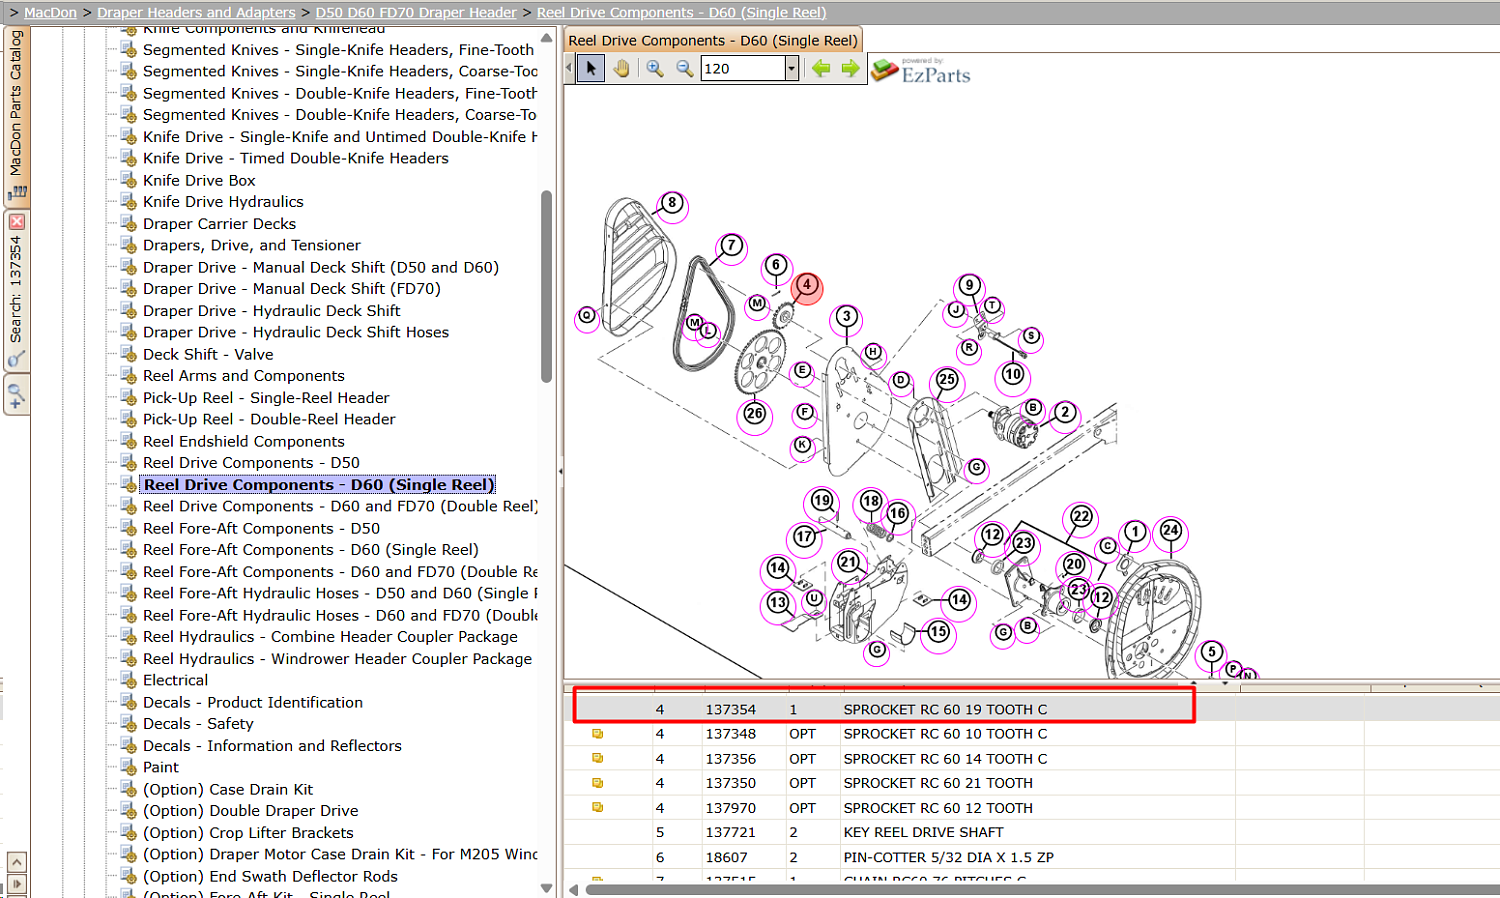
Task: Go to previous diagram with green left arrow
Action: coord(821,68)
